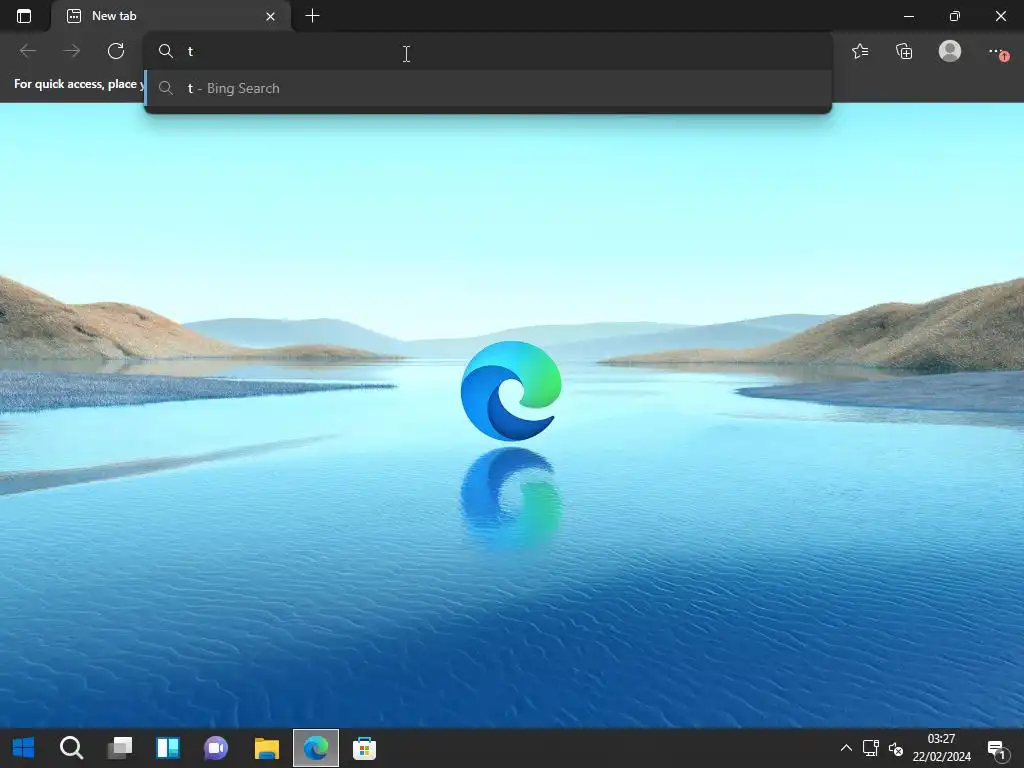Open the notification center icon
1024x768 pixels.
click(x=997, y=749)
